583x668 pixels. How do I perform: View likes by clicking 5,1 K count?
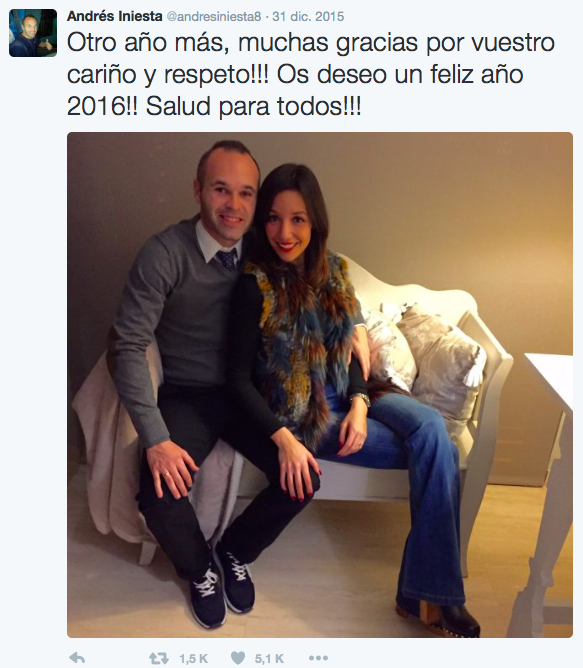pyautogui.click(x=269, y=659)
